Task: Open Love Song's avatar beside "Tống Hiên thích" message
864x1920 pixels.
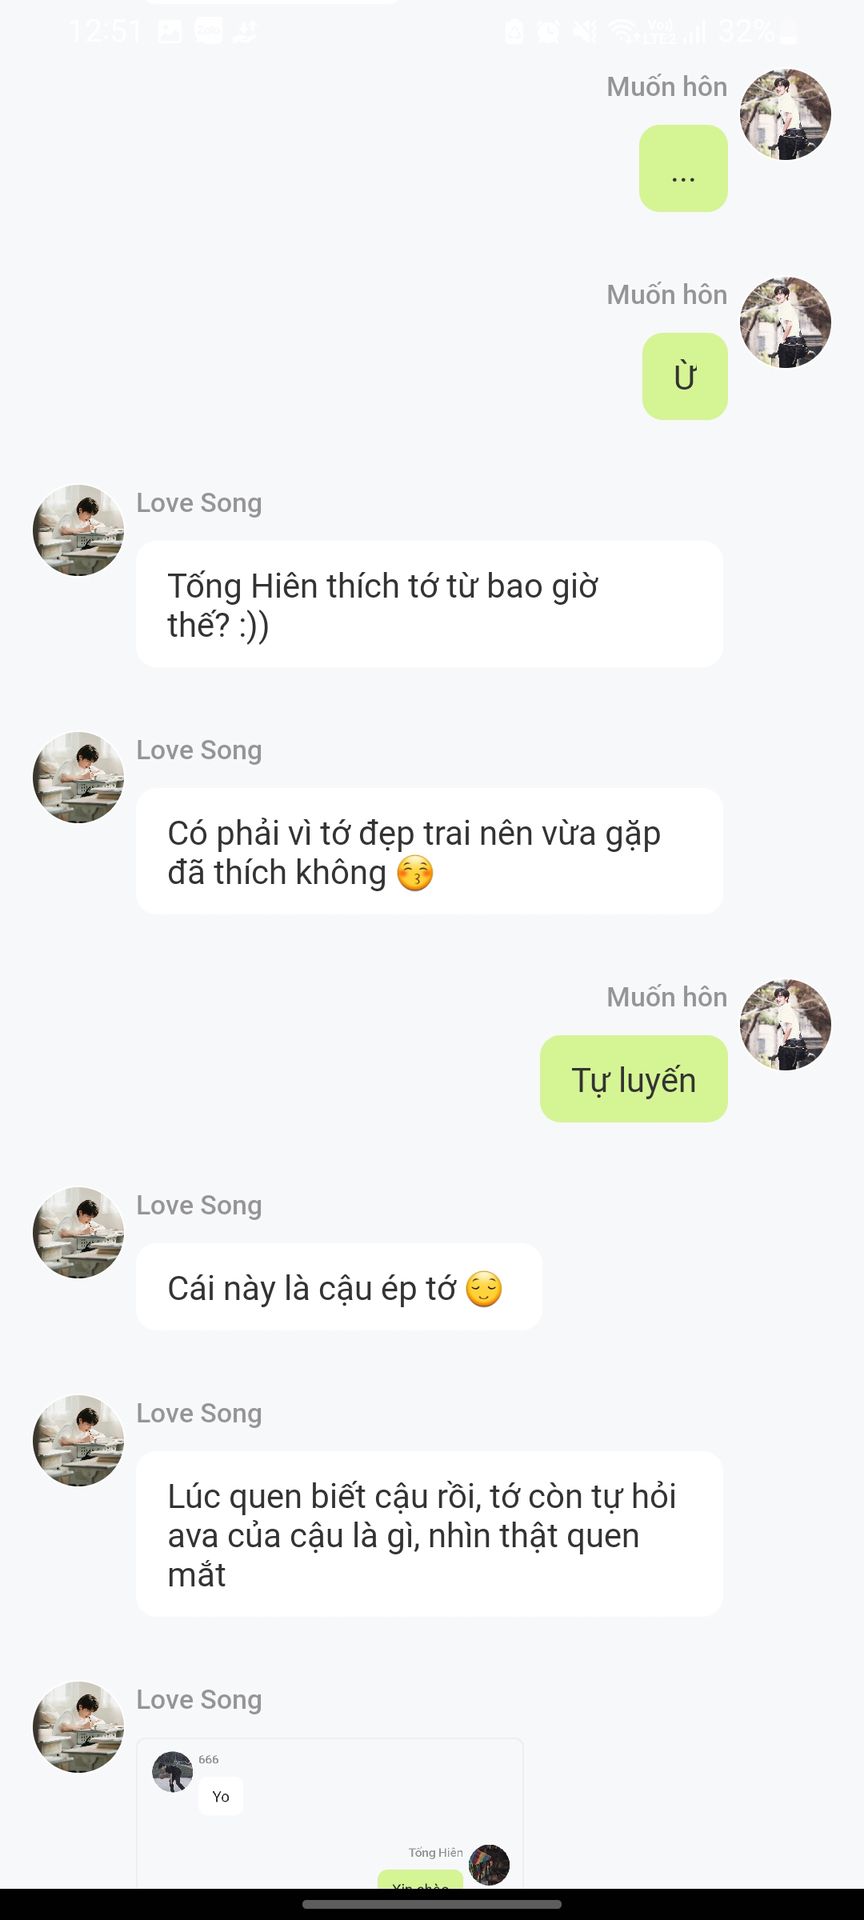Action: coord(78,530)
